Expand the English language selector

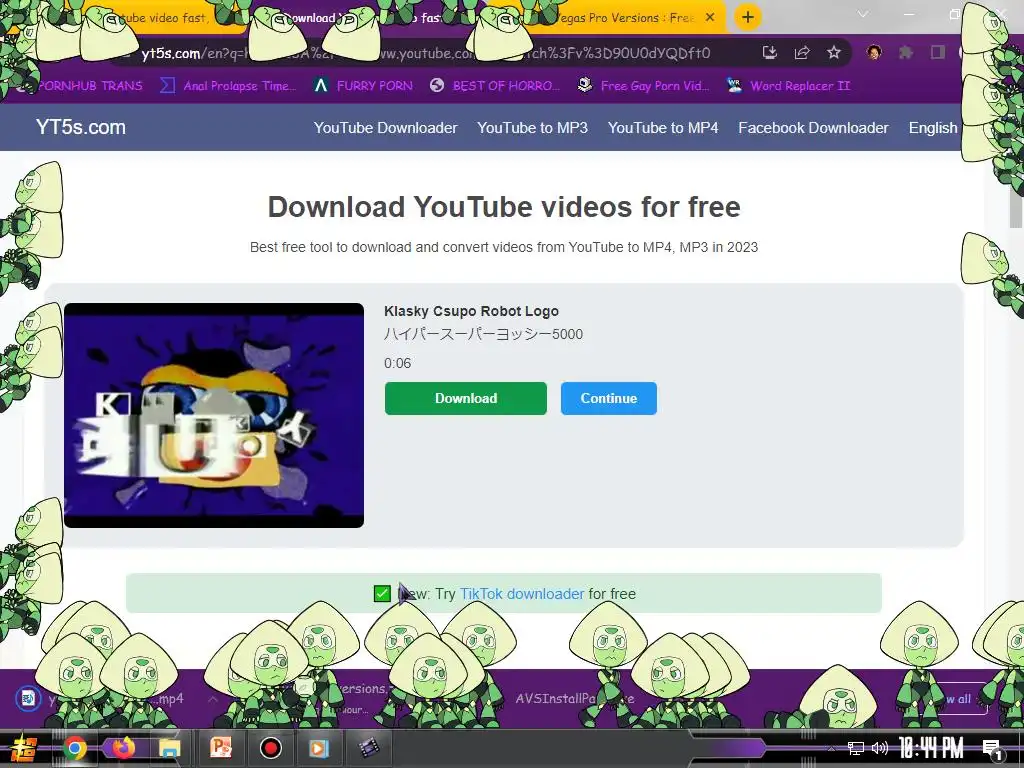(x=933, y=128)
